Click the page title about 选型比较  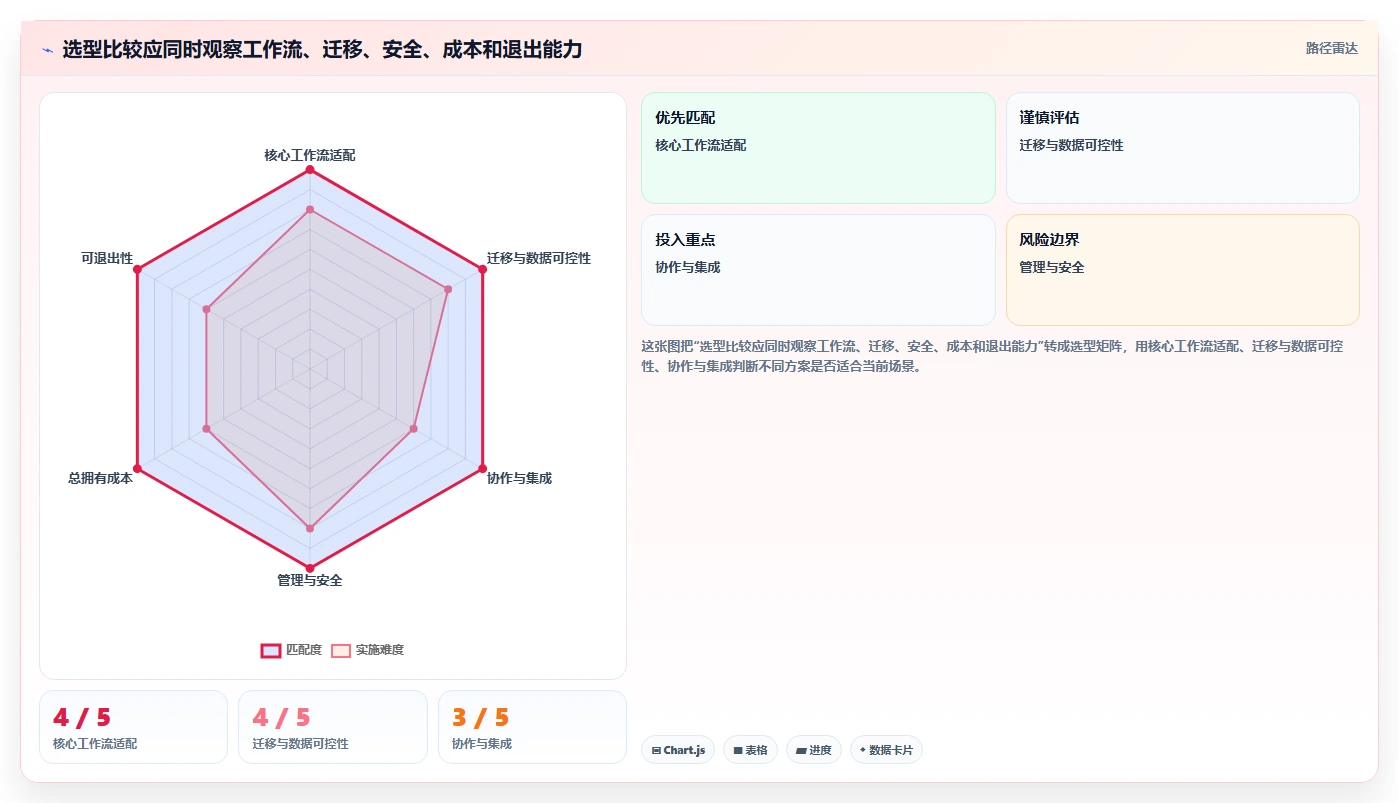coord(322,49)
